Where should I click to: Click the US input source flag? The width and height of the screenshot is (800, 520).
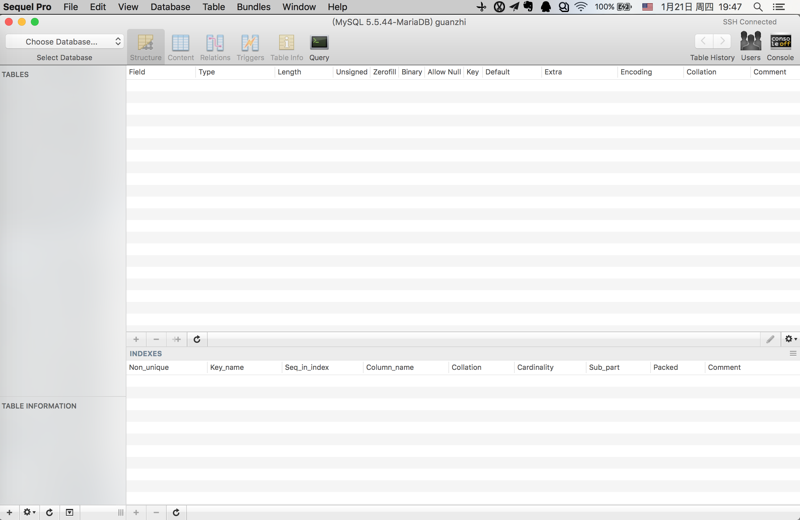point(647,7)
